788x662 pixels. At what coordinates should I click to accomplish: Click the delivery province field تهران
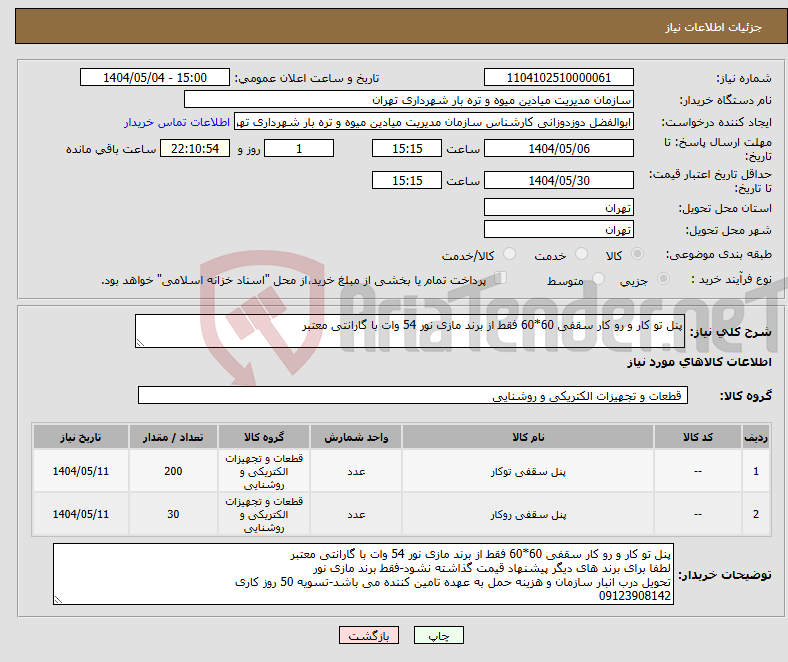coord(558,207)
